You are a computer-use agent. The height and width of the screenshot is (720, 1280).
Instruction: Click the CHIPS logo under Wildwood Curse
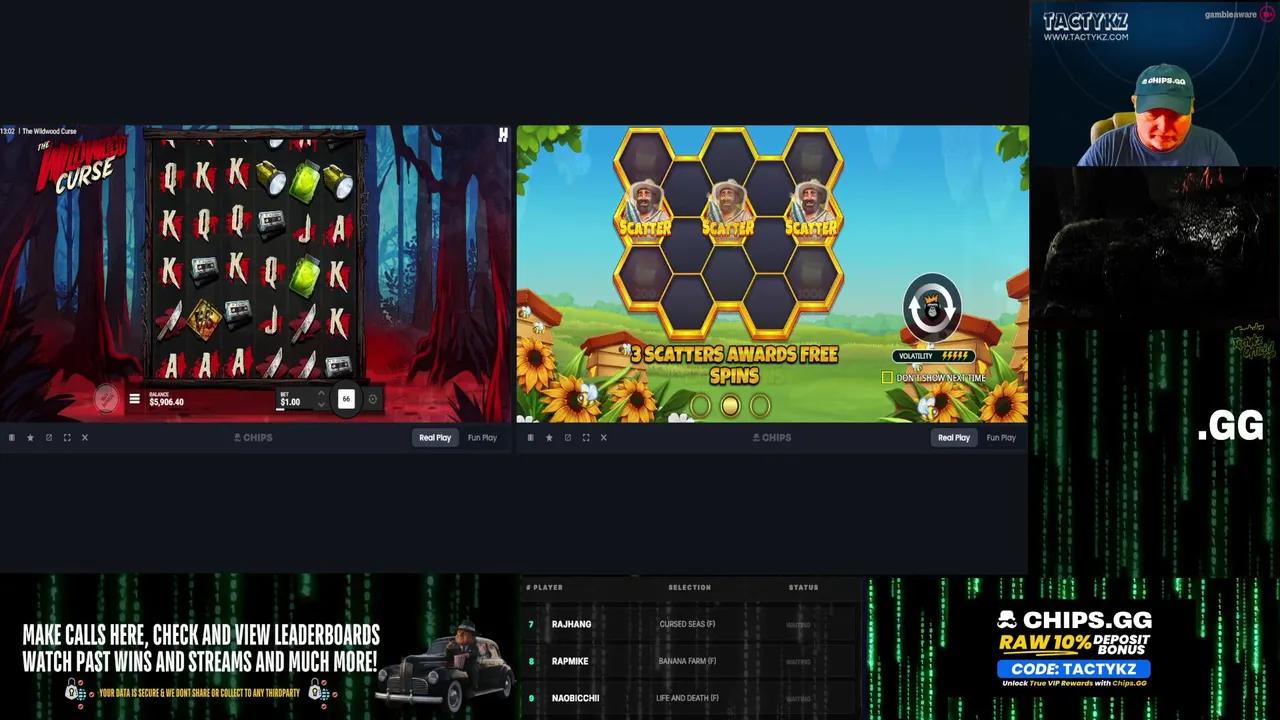253,437
